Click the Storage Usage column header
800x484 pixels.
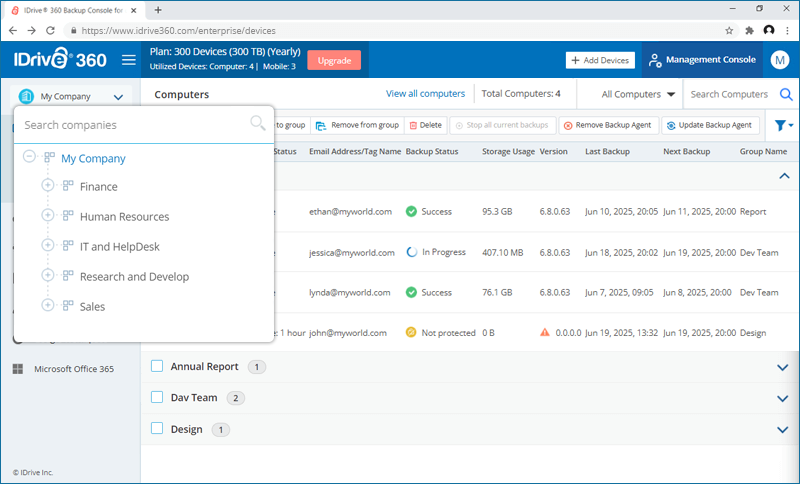[508, 151]
